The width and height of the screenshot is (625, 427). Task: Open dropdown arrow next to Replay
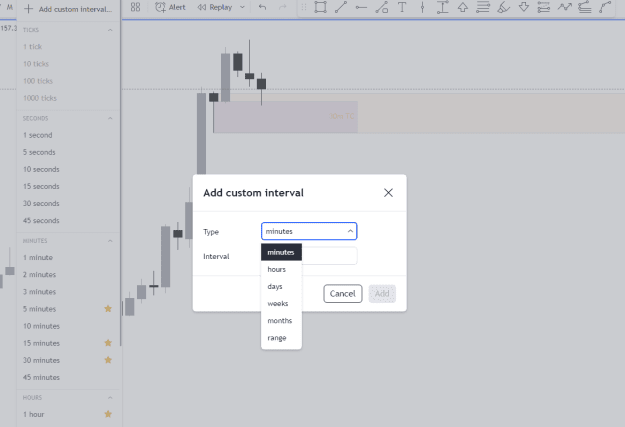click(242, 7)
